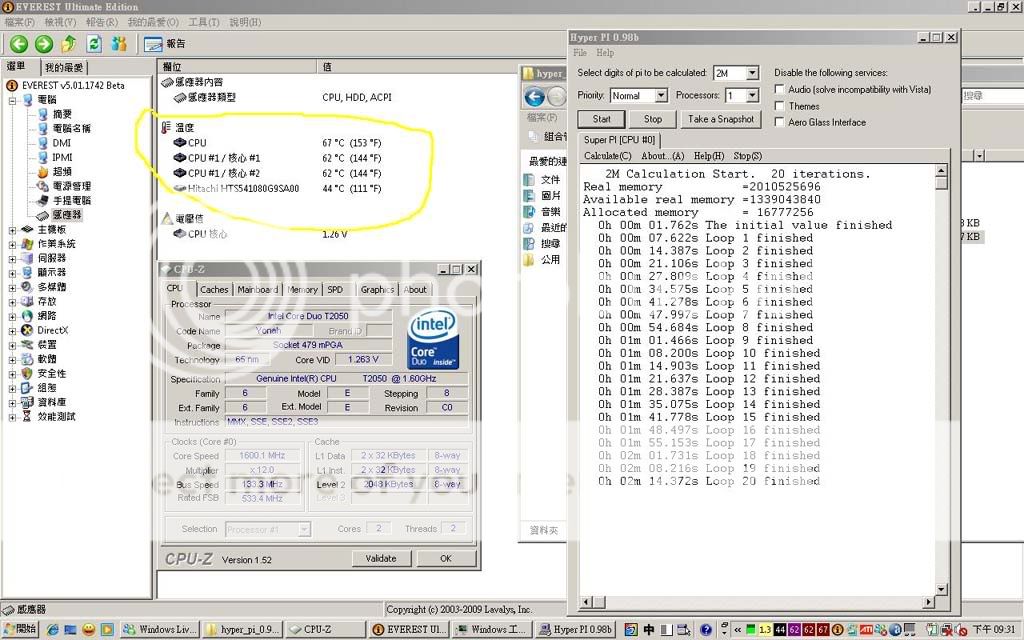
Task: Collapse the 電腦 node in the EVEREST tree
Action: pos(12,101)
